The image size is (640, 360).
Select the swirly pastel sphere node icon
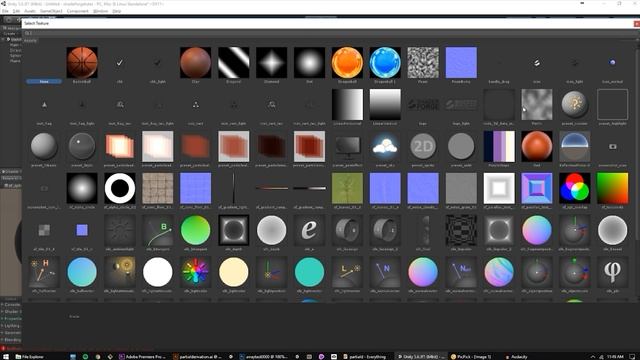(499, 272)
